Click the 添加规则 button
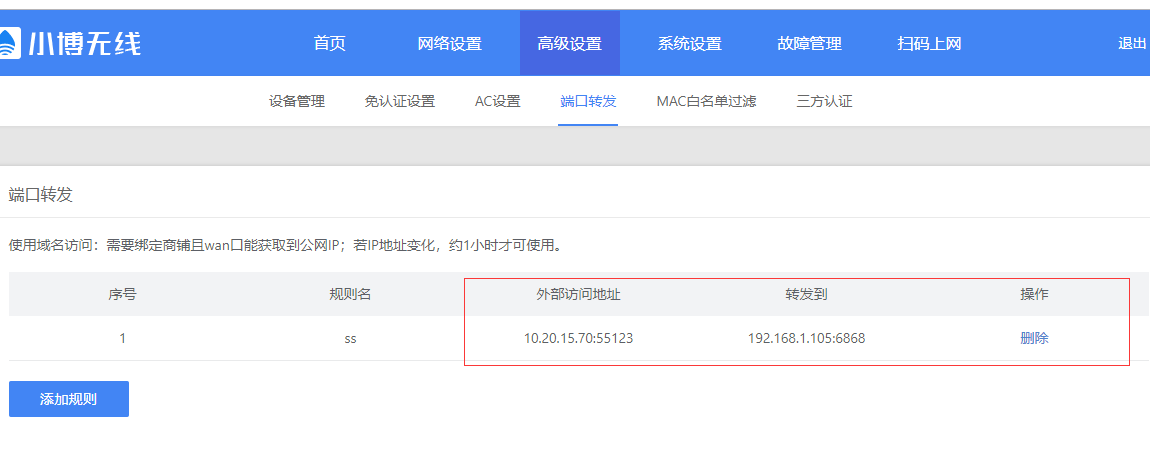Screen dimensions: 1150x456 (69, 399)
